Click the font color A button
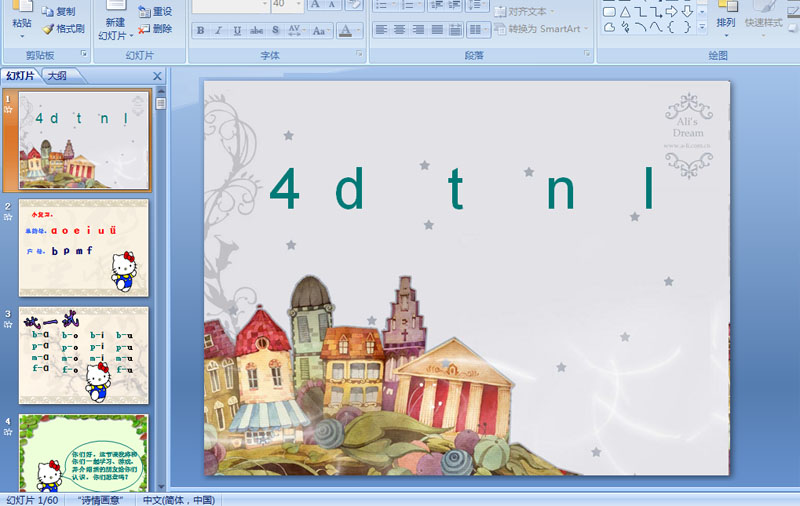The width and height of the screenshot is (800, 506). click(x=345, y=31)
